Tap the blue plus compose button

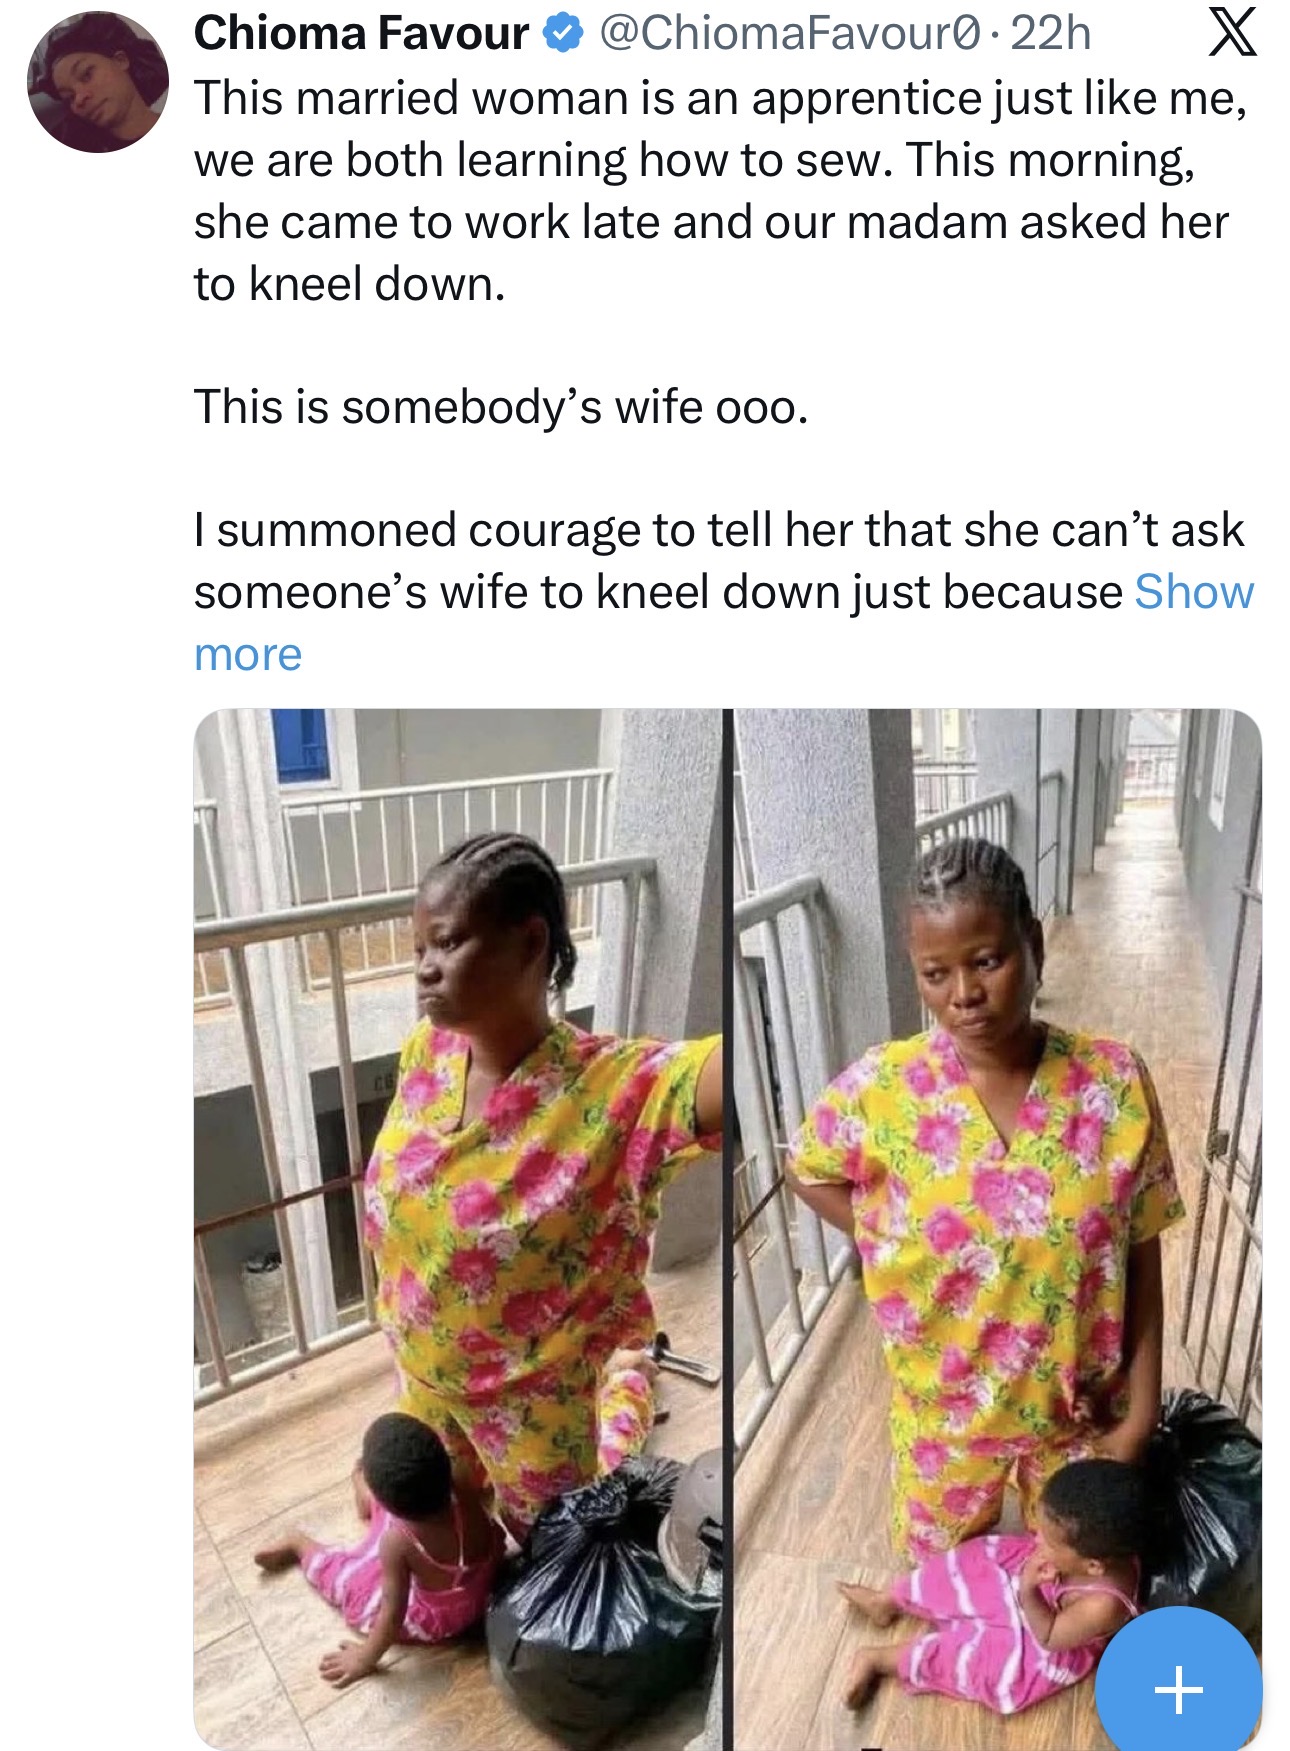pos(1178,1688)
